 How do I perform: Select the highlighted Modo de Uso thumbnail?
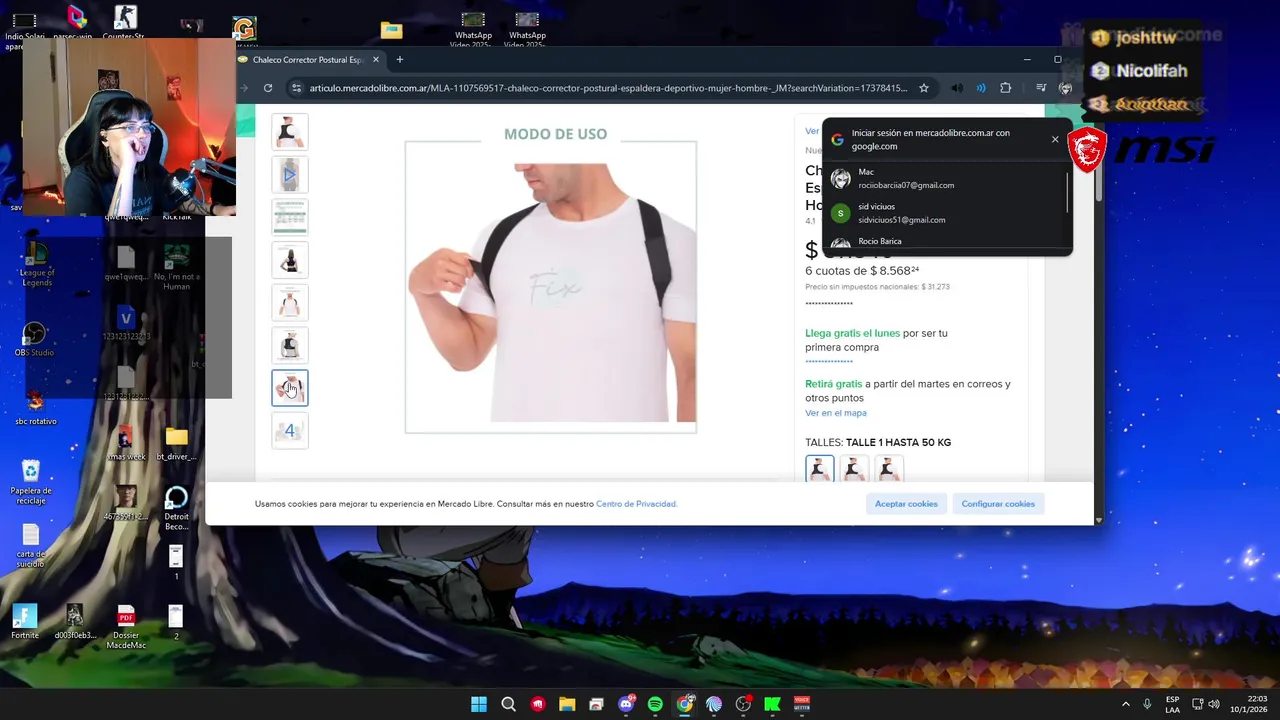[x=290, y=388]
